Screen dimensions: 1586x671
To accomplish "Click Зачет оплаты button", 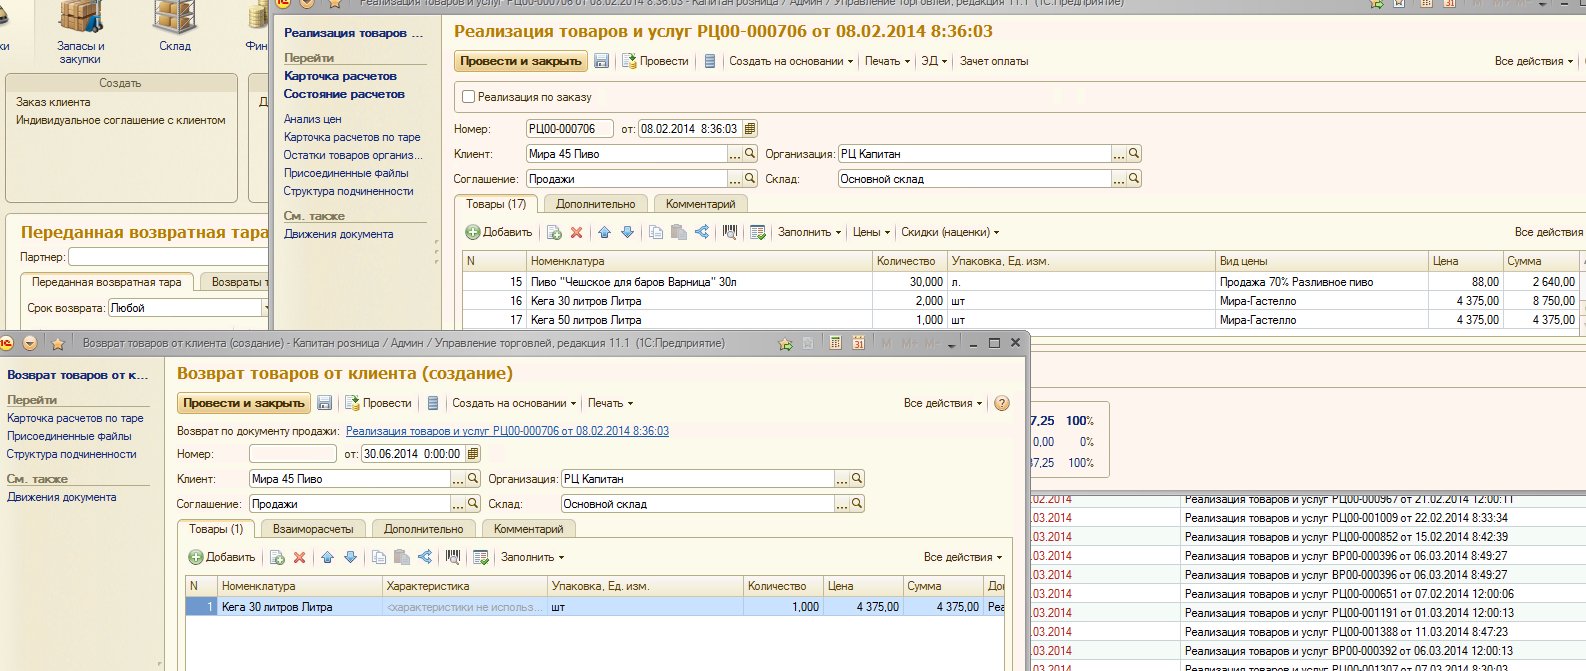I will point(994,61).
